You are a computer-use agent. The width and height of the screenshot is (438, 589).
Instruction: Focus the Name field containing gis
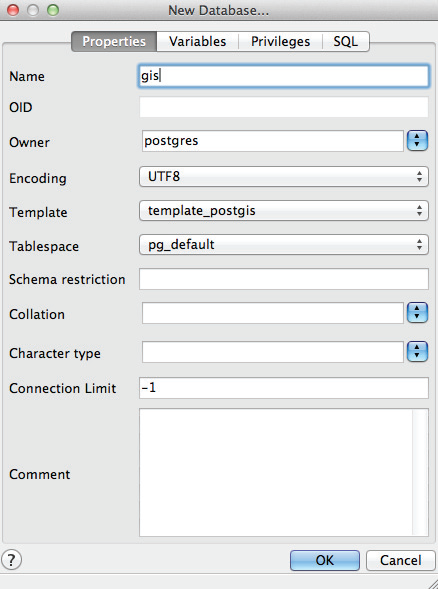284,76
